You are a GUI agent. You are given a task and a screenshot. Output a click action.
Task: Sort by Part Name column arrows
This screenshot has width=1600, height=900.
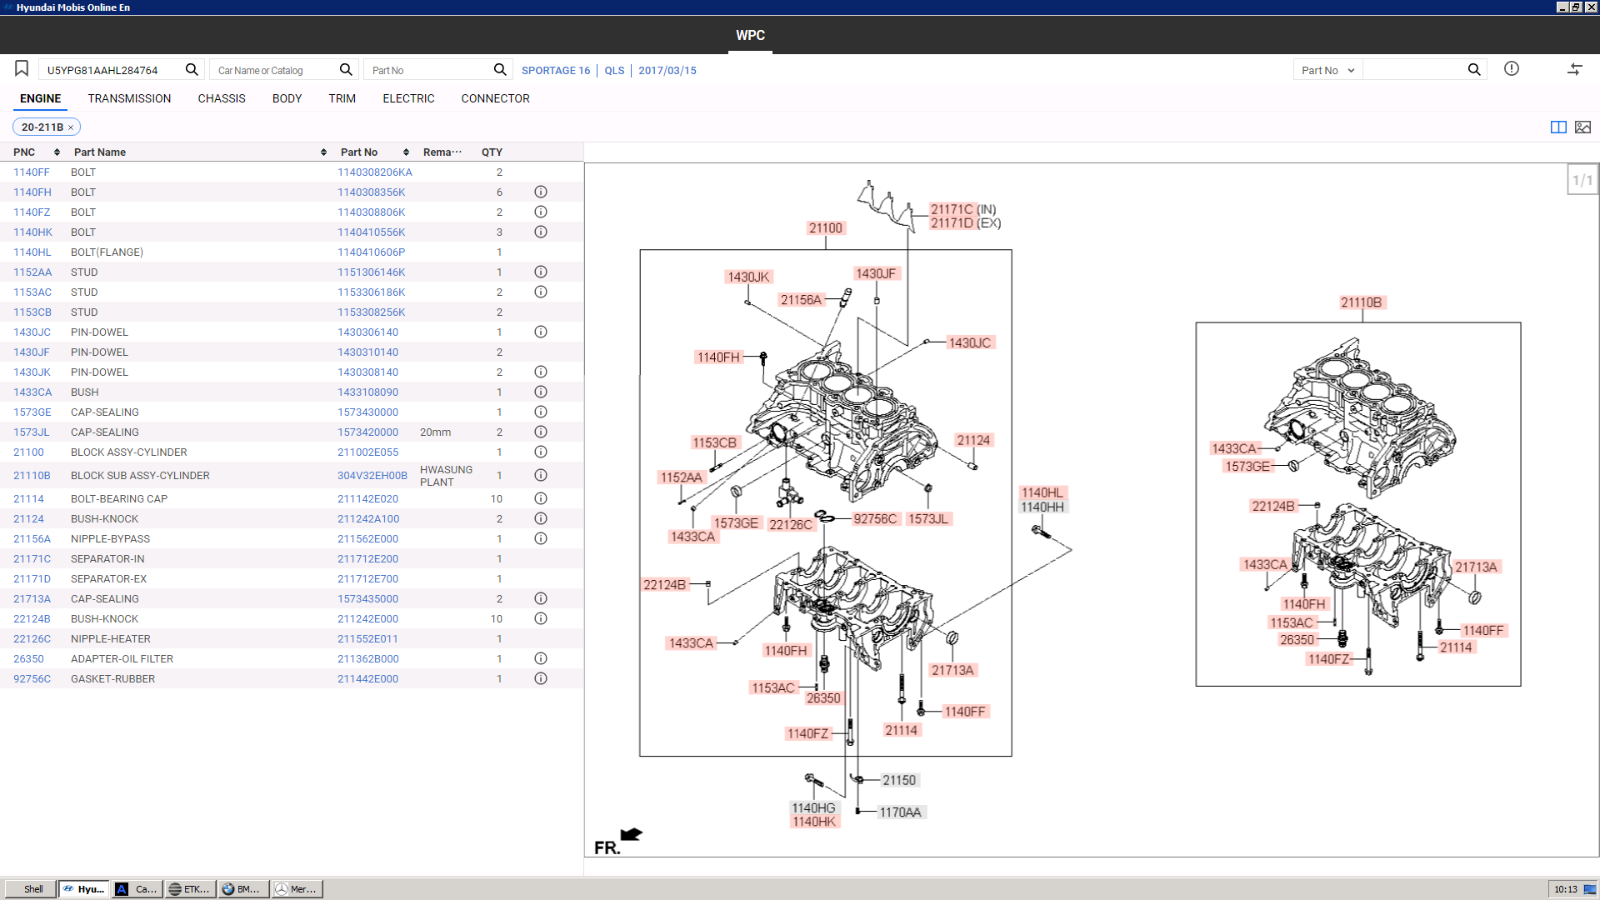coord(323,152)
